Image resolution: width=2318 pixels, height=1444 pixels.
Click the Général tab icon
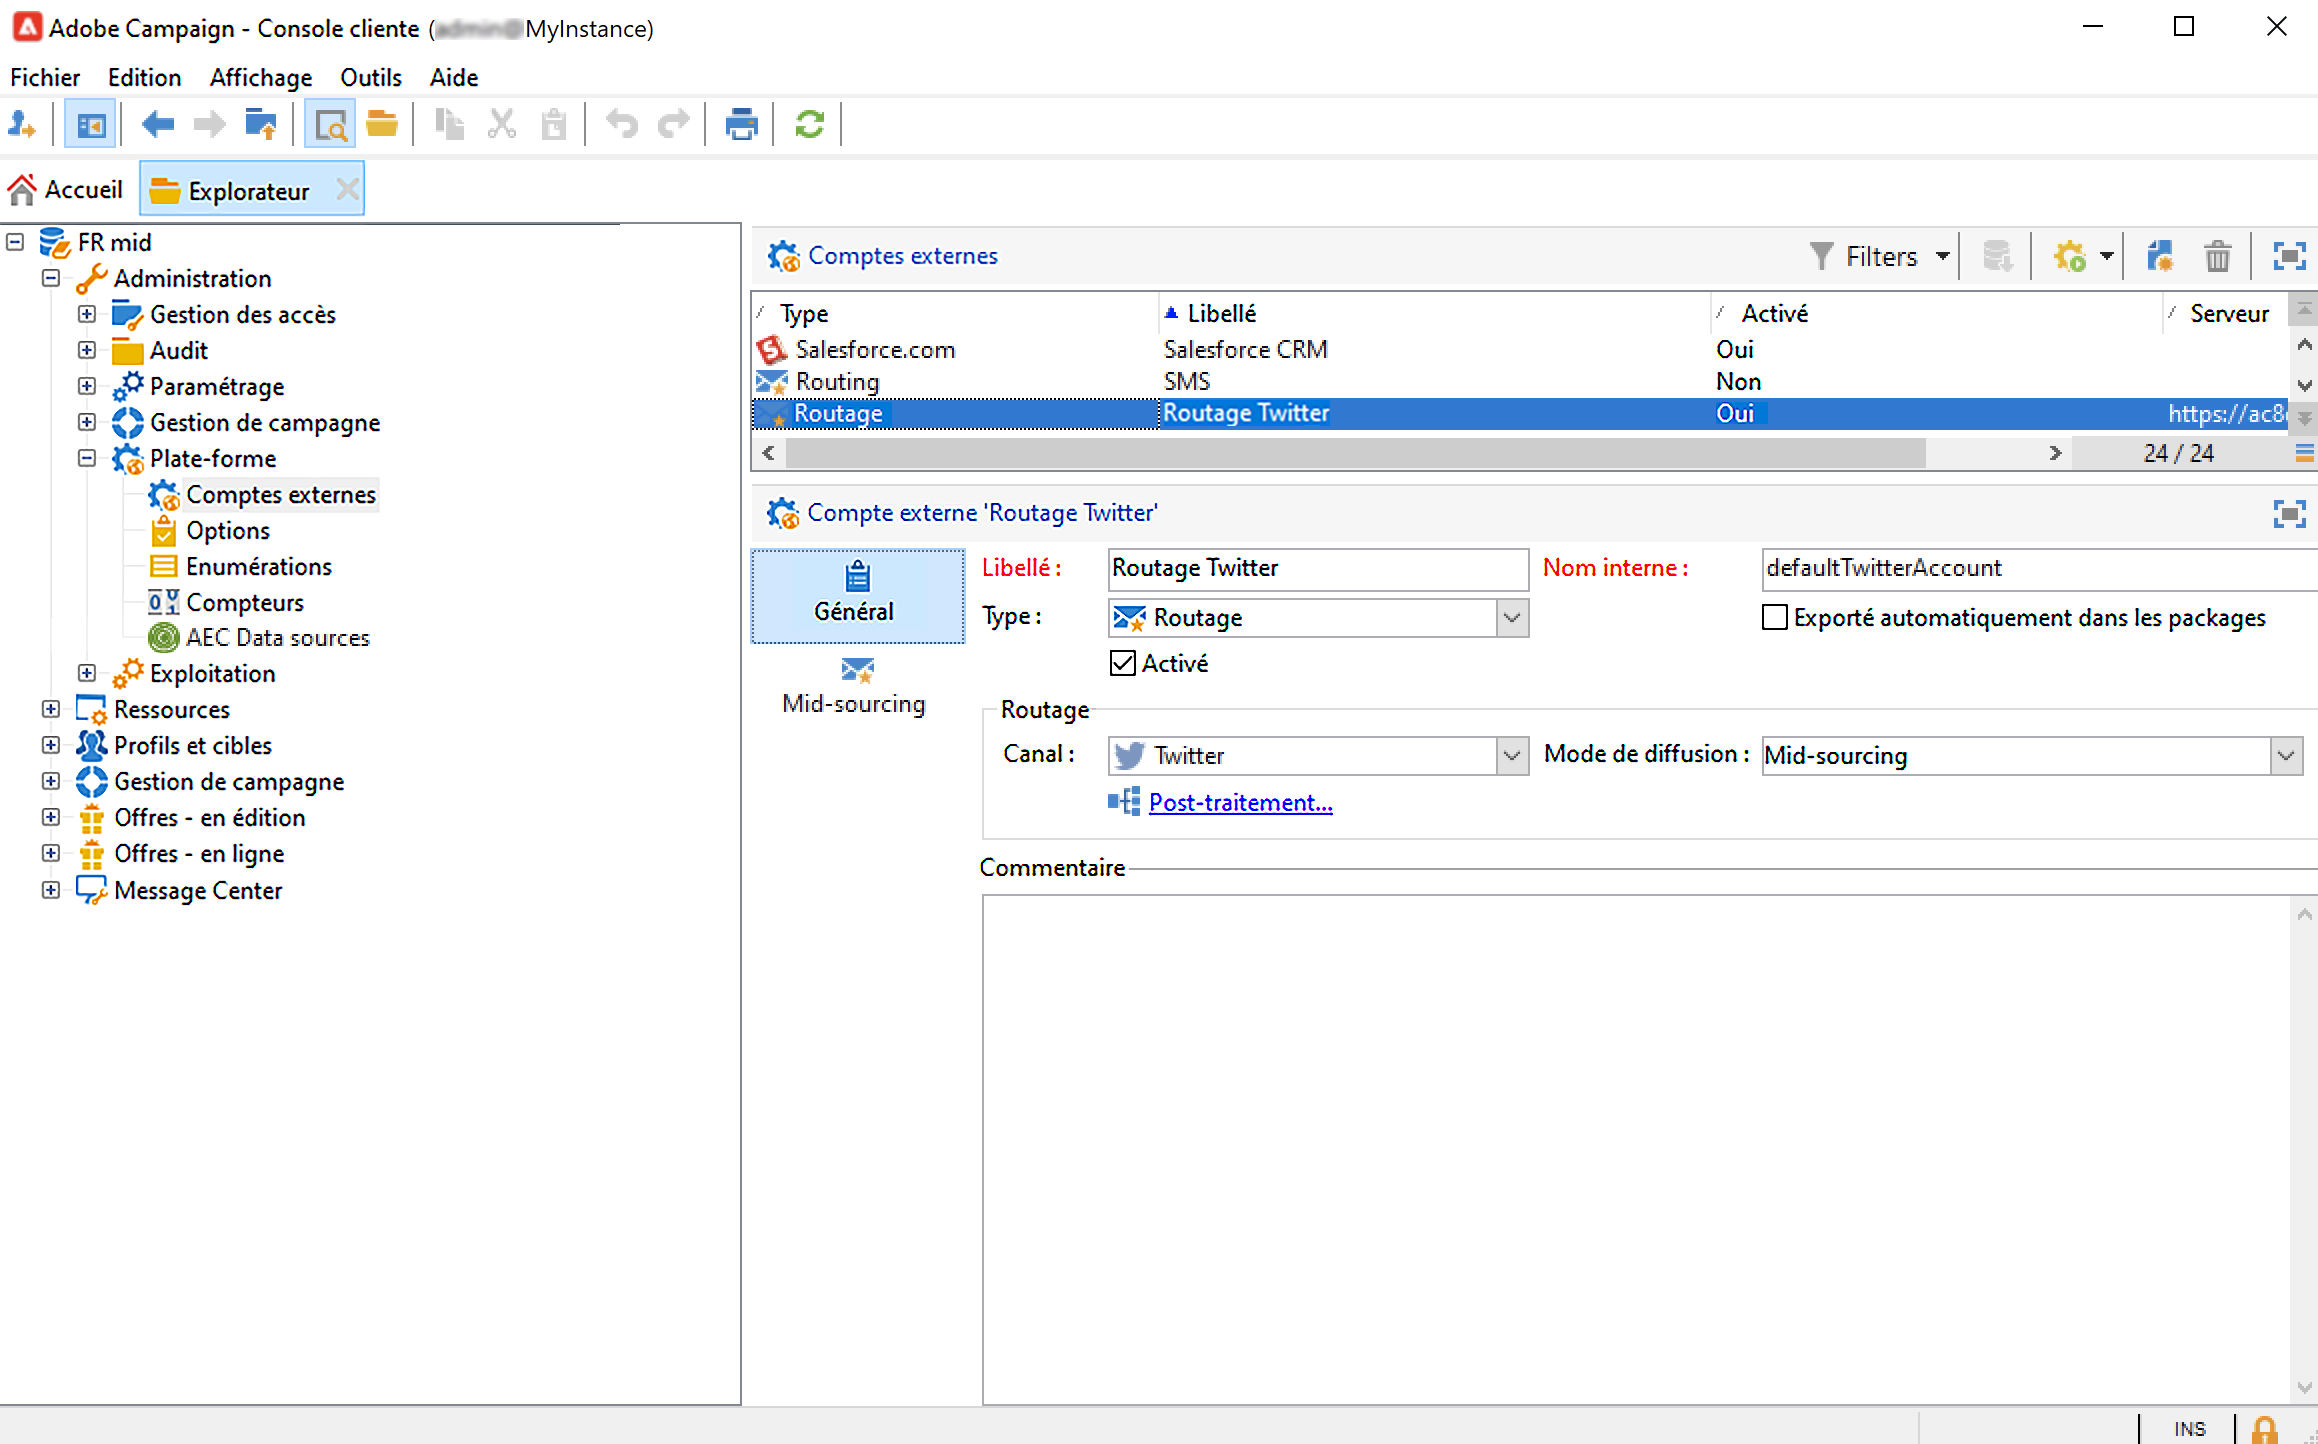(857, 577)
